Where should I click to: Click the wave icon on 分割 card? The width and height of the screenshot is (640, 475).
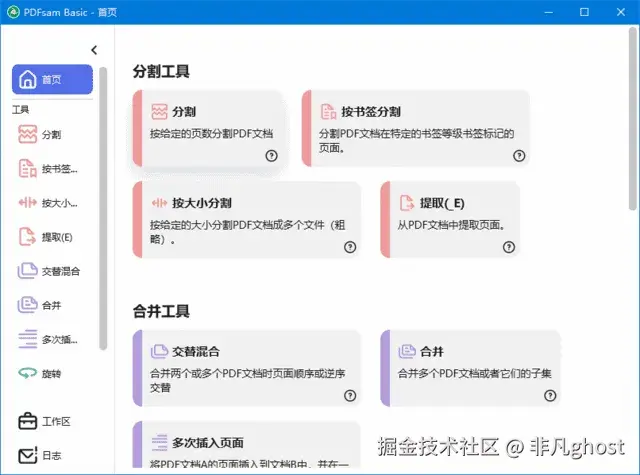(159, 111)
